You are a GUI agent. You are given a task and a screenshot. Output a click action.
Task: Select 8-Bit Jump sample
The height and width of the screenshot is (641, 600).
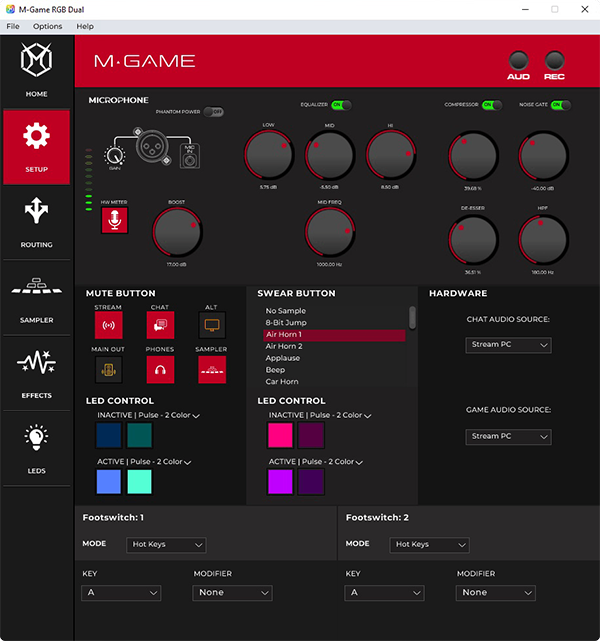pos(334,323)
